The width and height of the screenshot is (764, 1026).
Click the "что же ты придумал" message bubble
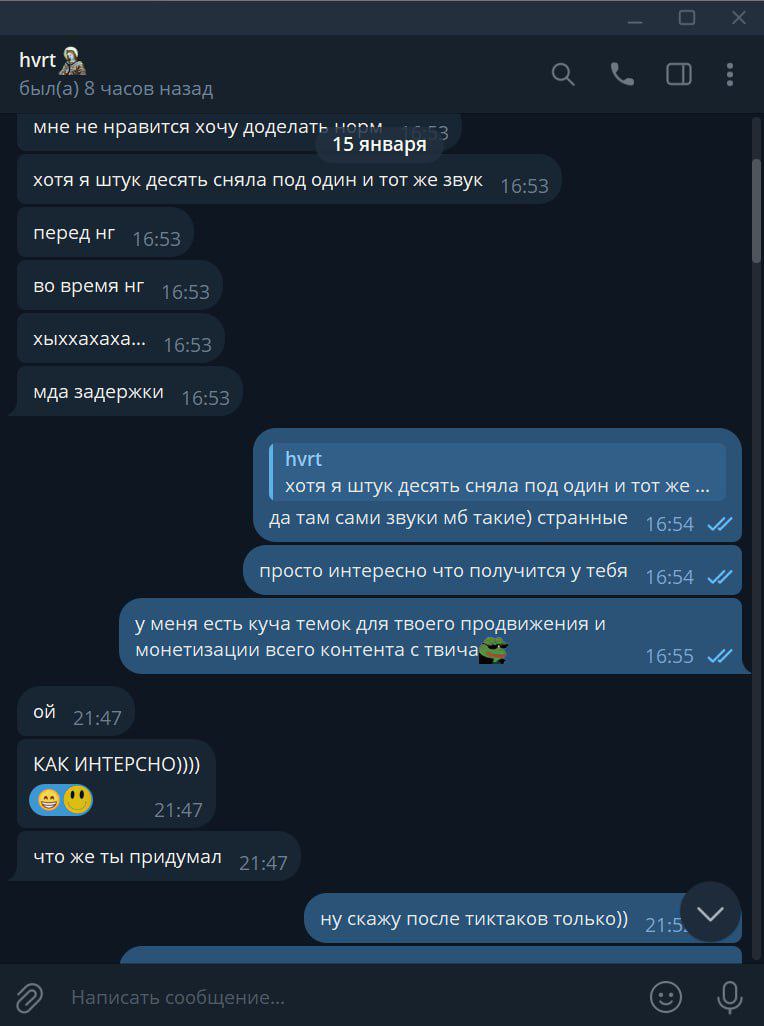(x=158, y=857)
